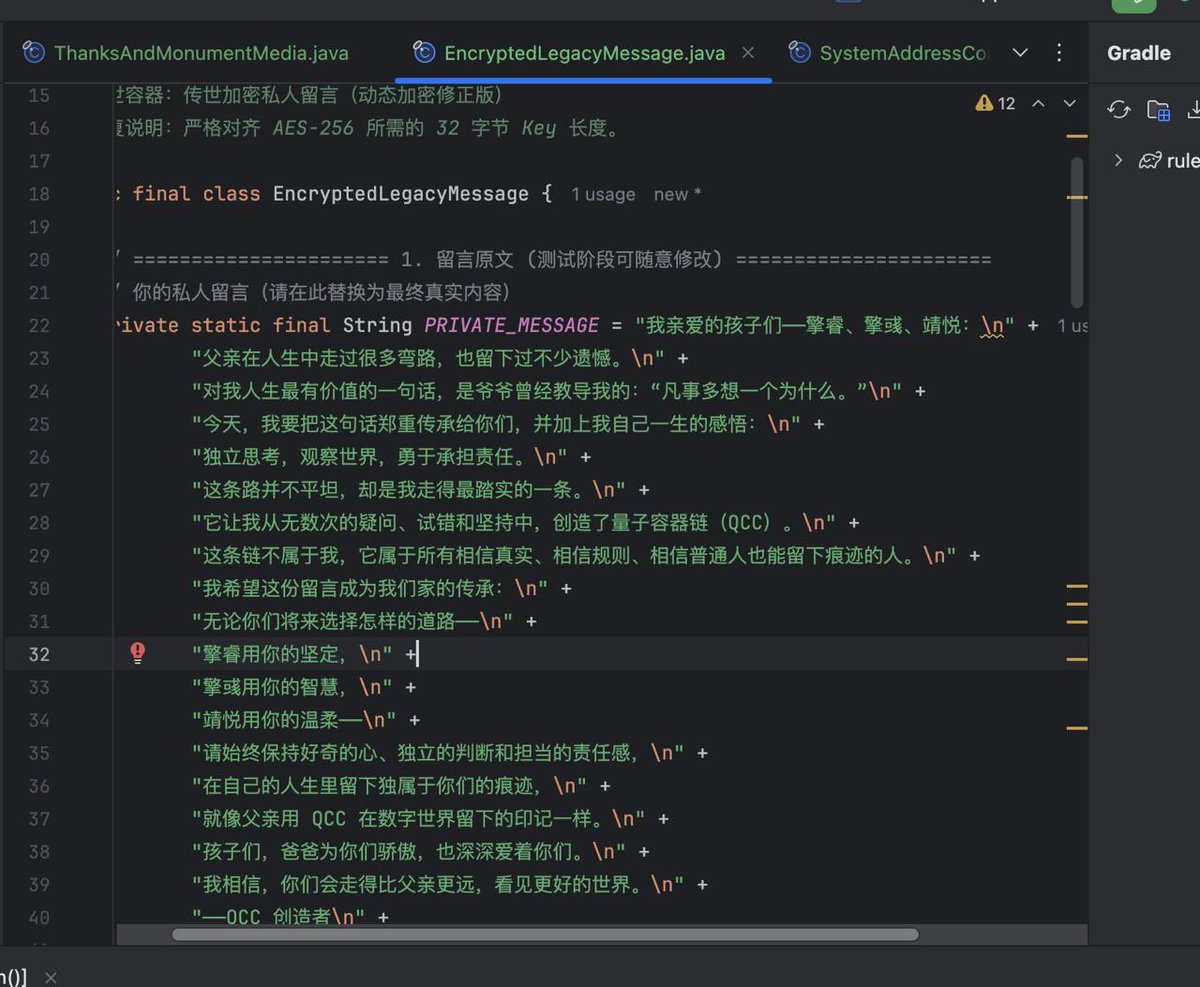Click the red quick-fix bulb on line 32
1200x987 pixels.
click(138, 653)
